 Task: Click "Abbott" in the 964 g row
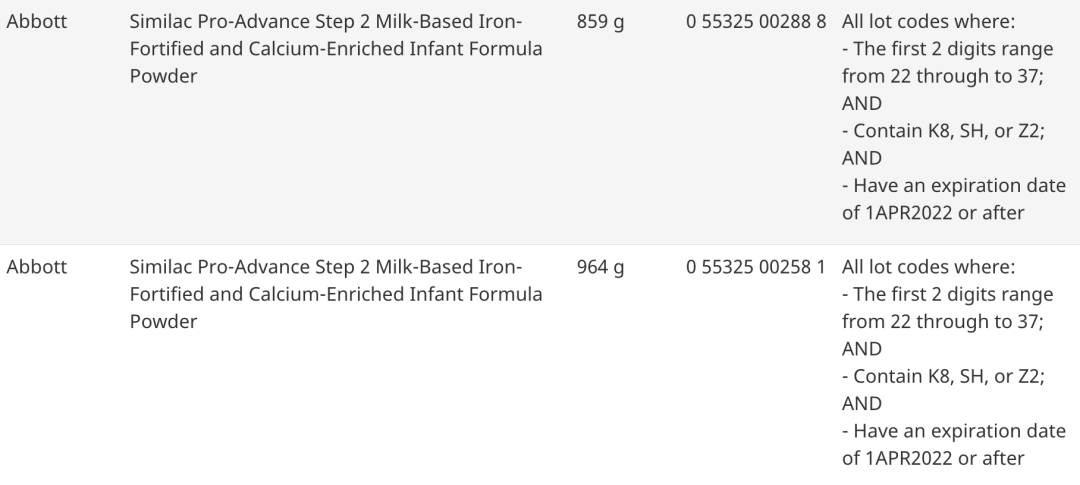click(x=37, y=268)
